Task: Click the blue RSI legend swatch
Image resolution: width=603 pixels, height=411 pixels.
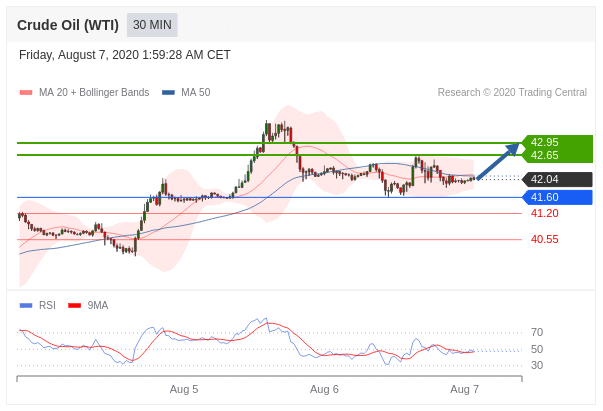Action: (26, 305)
